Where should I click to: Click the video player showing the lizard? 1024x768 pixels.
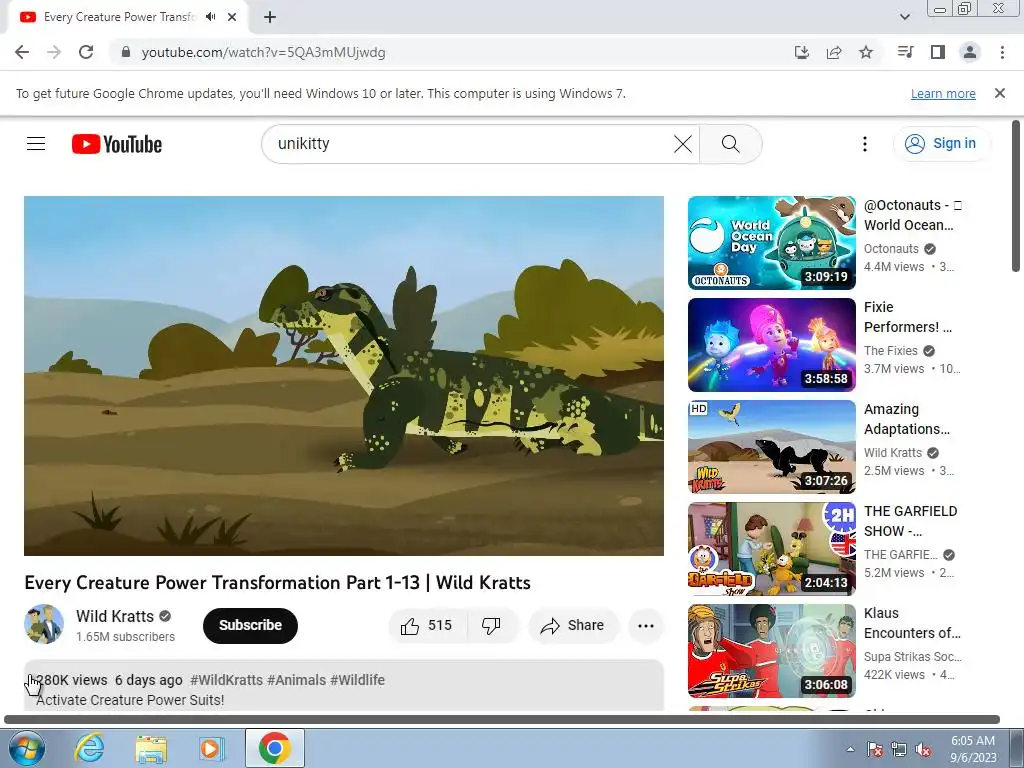pos(344,376)
